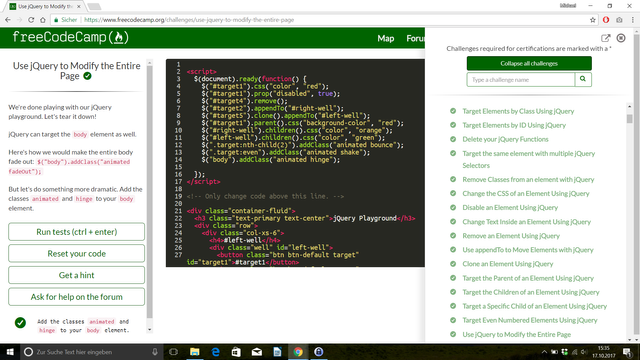
Task: Click Reset your code button
Action: [x=76, y=253]
